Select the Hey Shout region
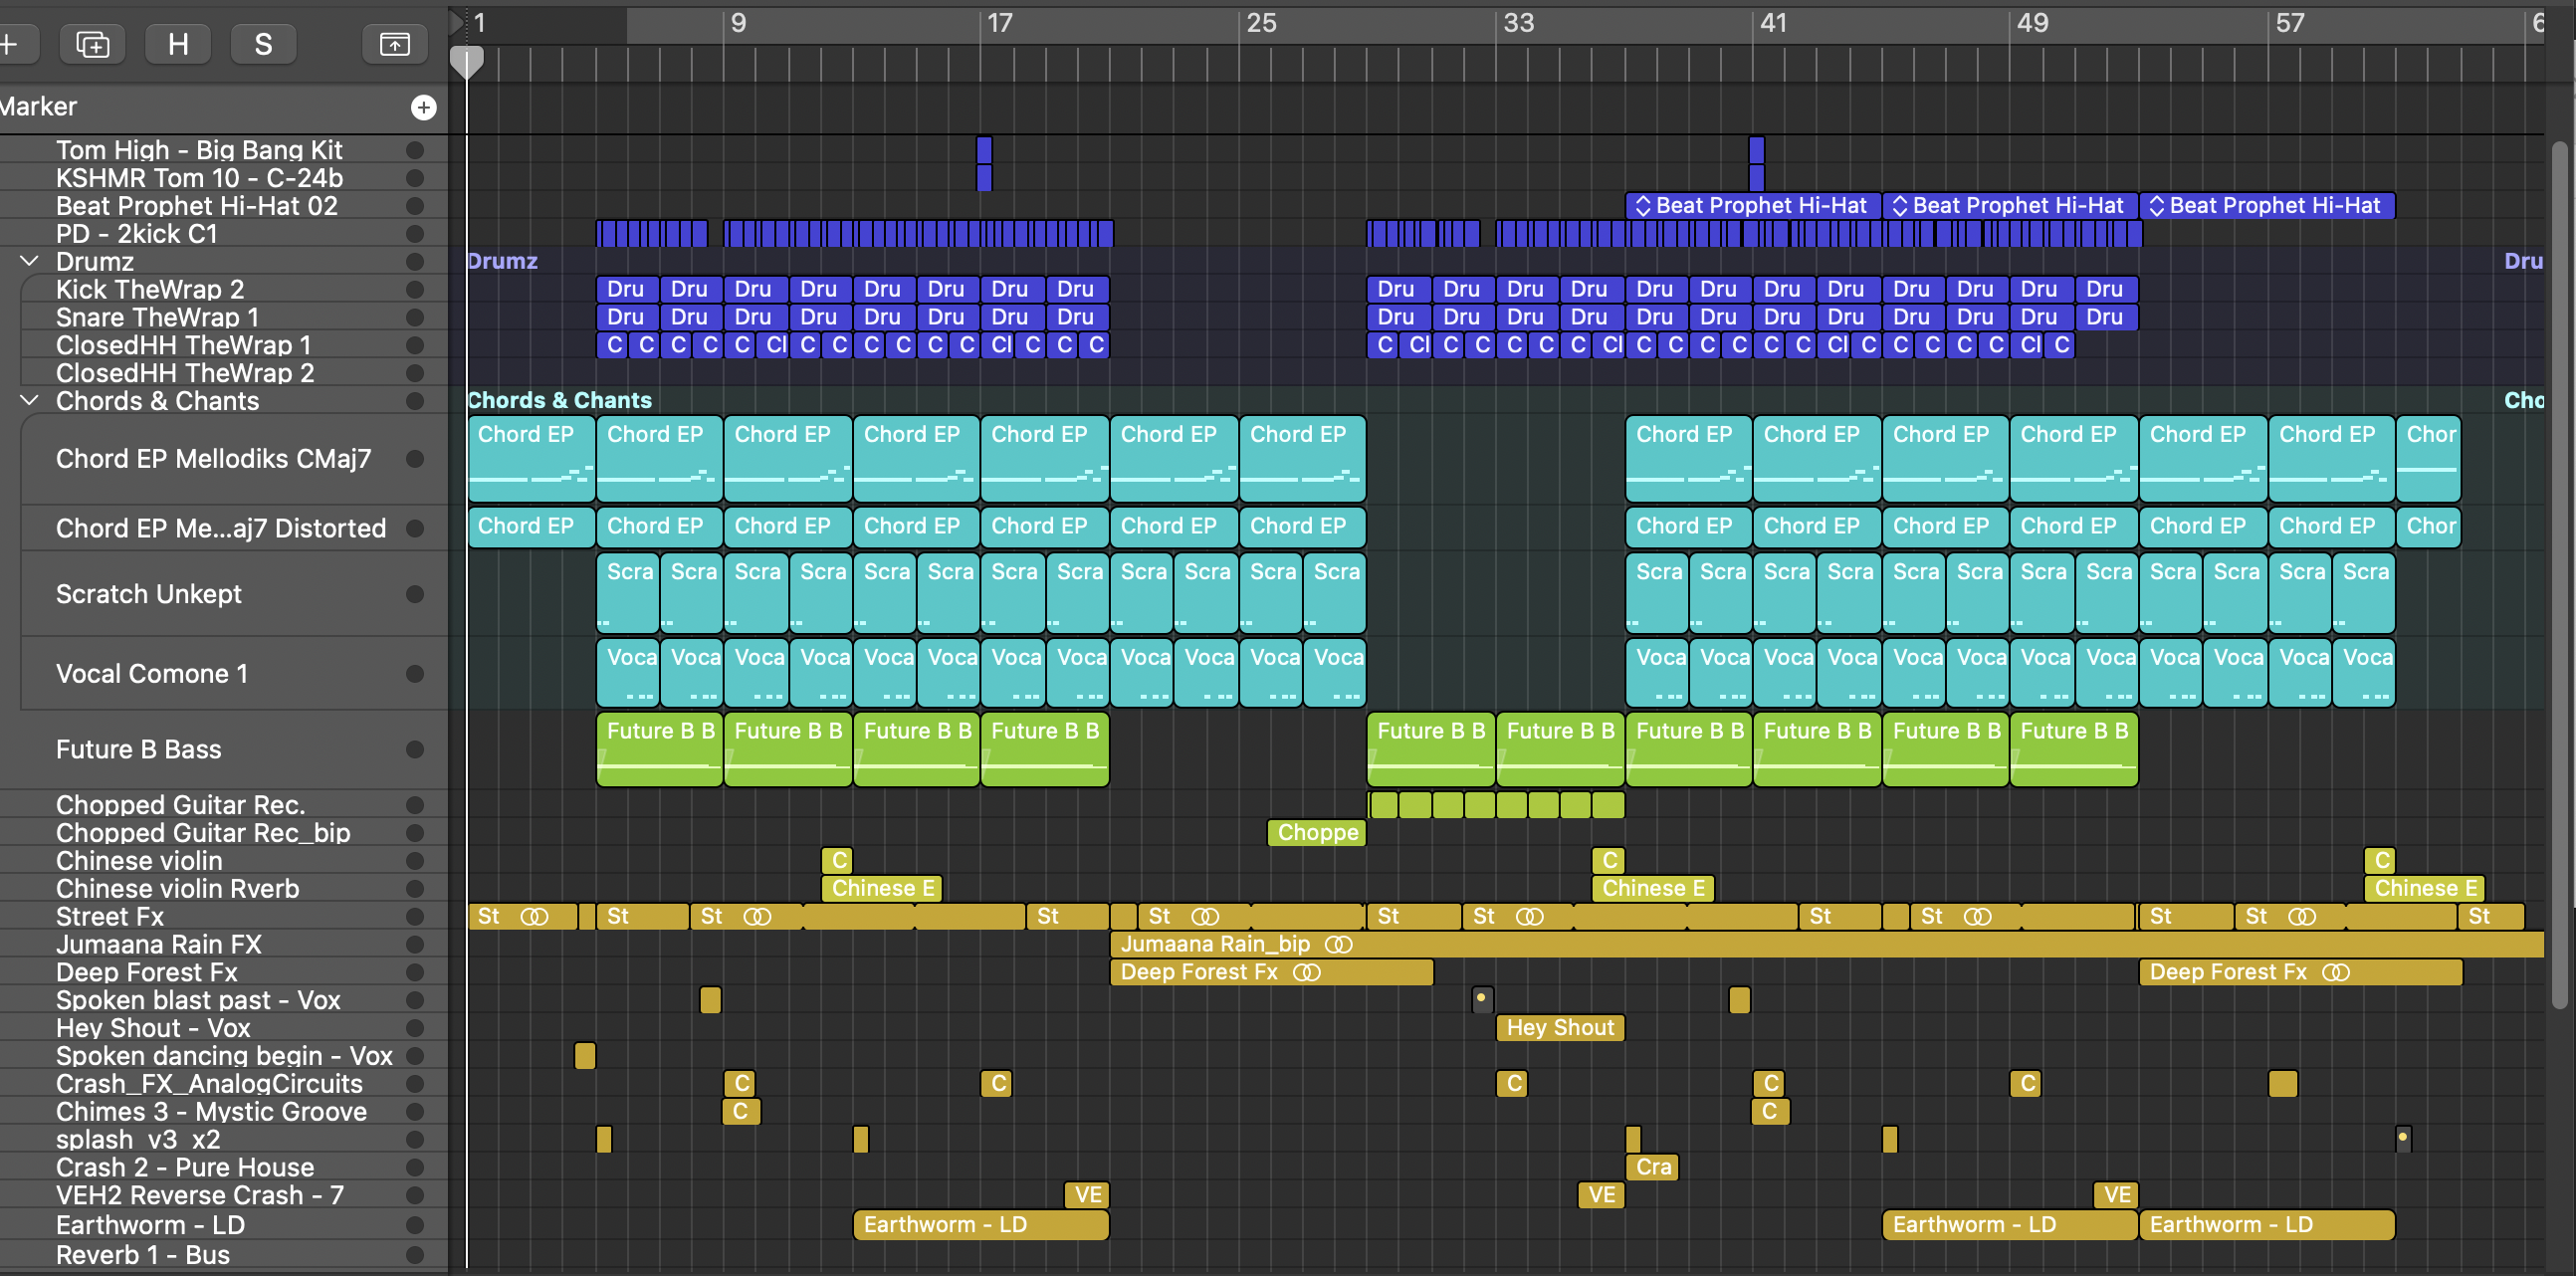The height and width of the screenshot is (1276, 2576). [x=1559, y=1028]
